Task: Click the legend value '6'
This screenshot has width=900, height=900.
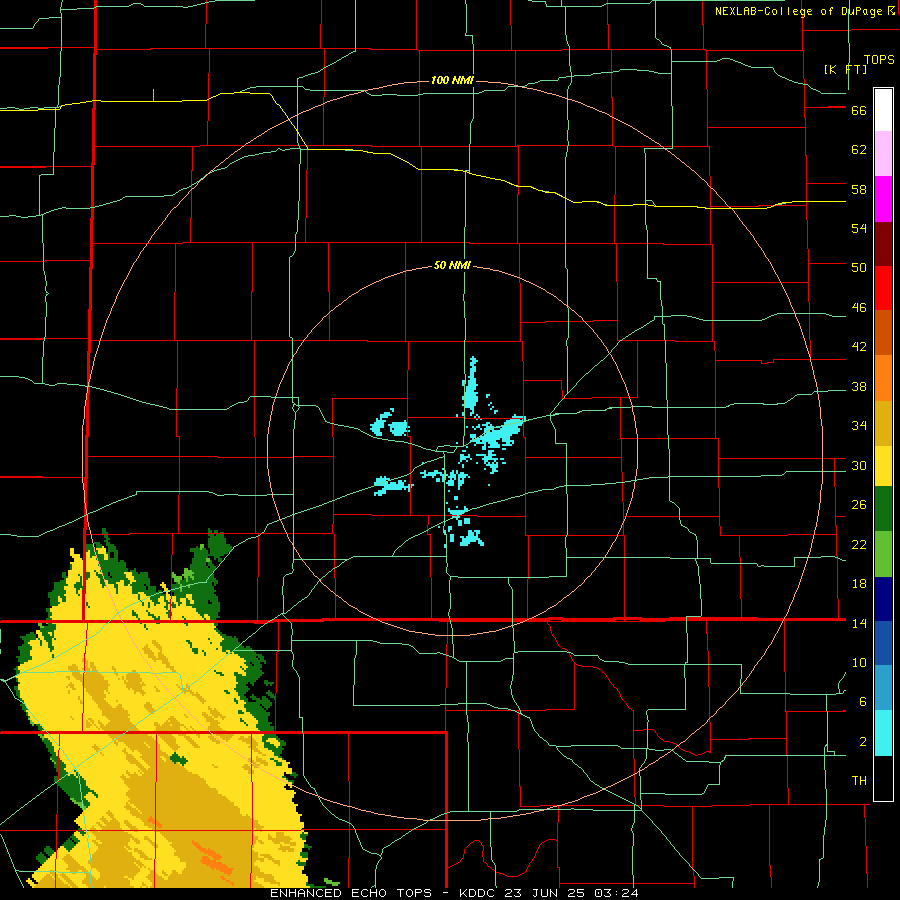Action: [863, 702]
